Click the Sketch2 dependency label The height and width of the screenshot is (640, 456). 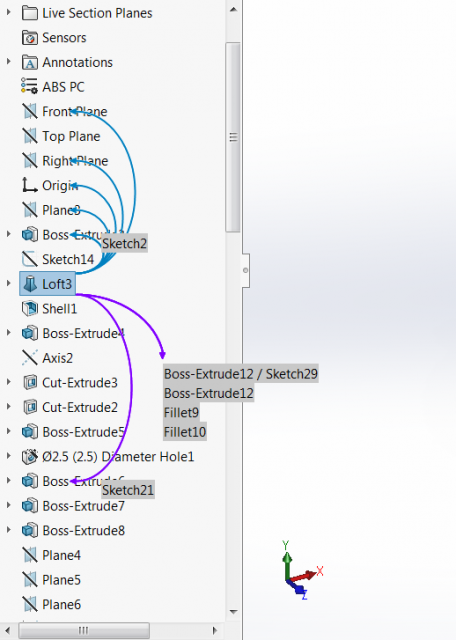(x=124, y=243)
